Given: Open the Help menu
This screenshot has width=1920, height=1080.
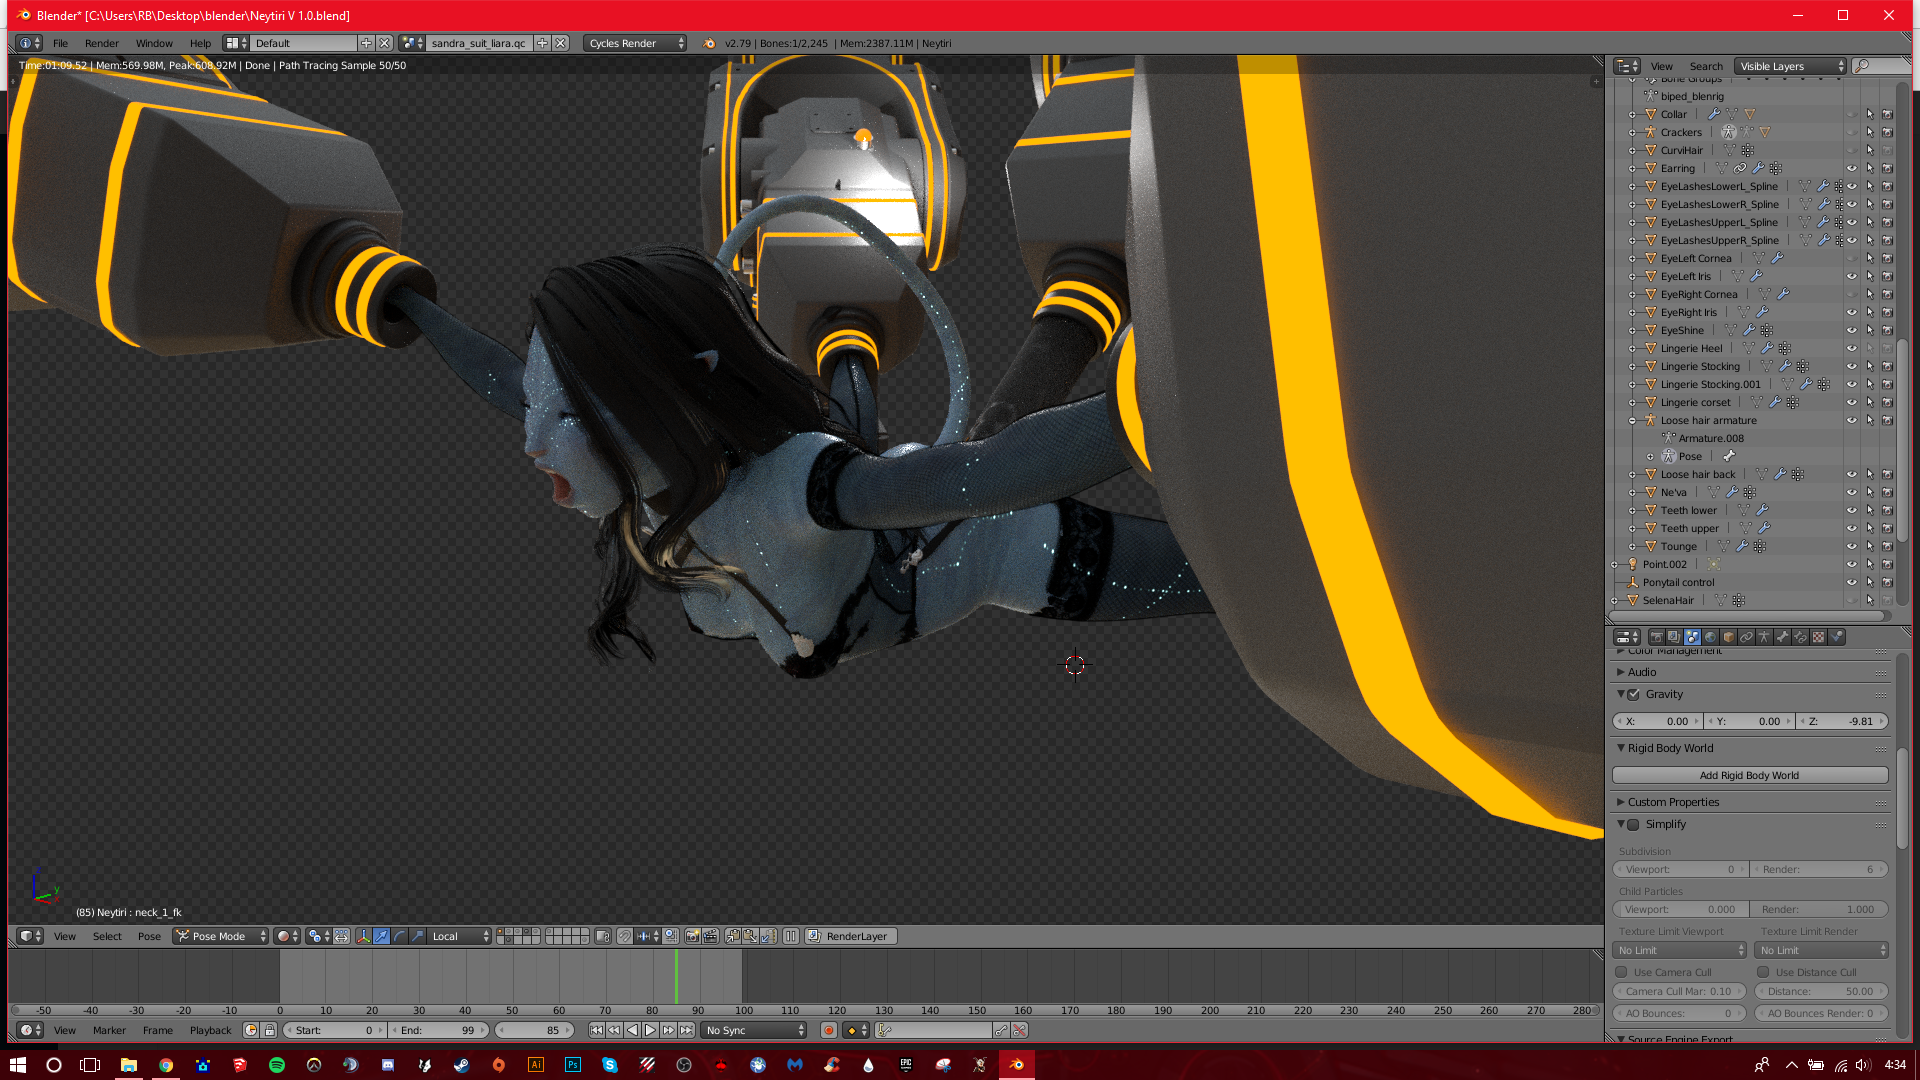Looking at the screenshot, I should (200, 43).
